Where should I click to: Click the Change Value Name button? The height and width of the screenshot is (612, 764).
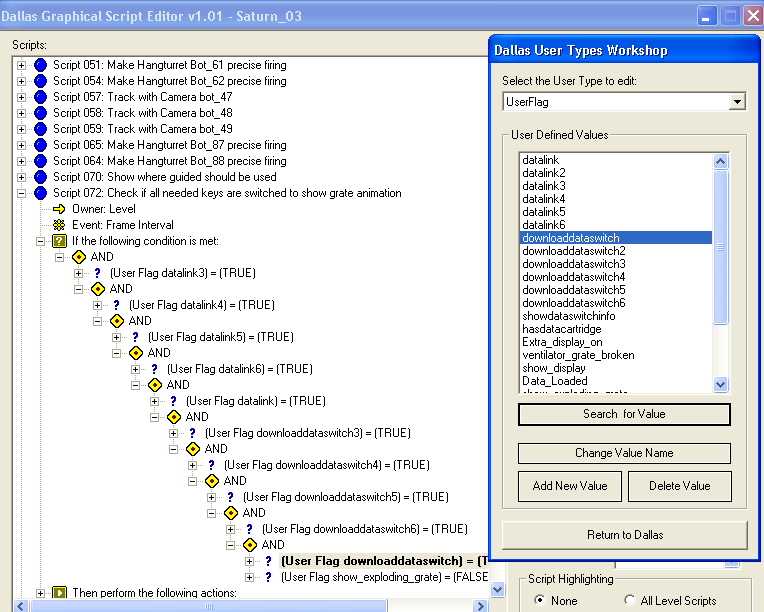pyautogui.click(x=624, y=453)
